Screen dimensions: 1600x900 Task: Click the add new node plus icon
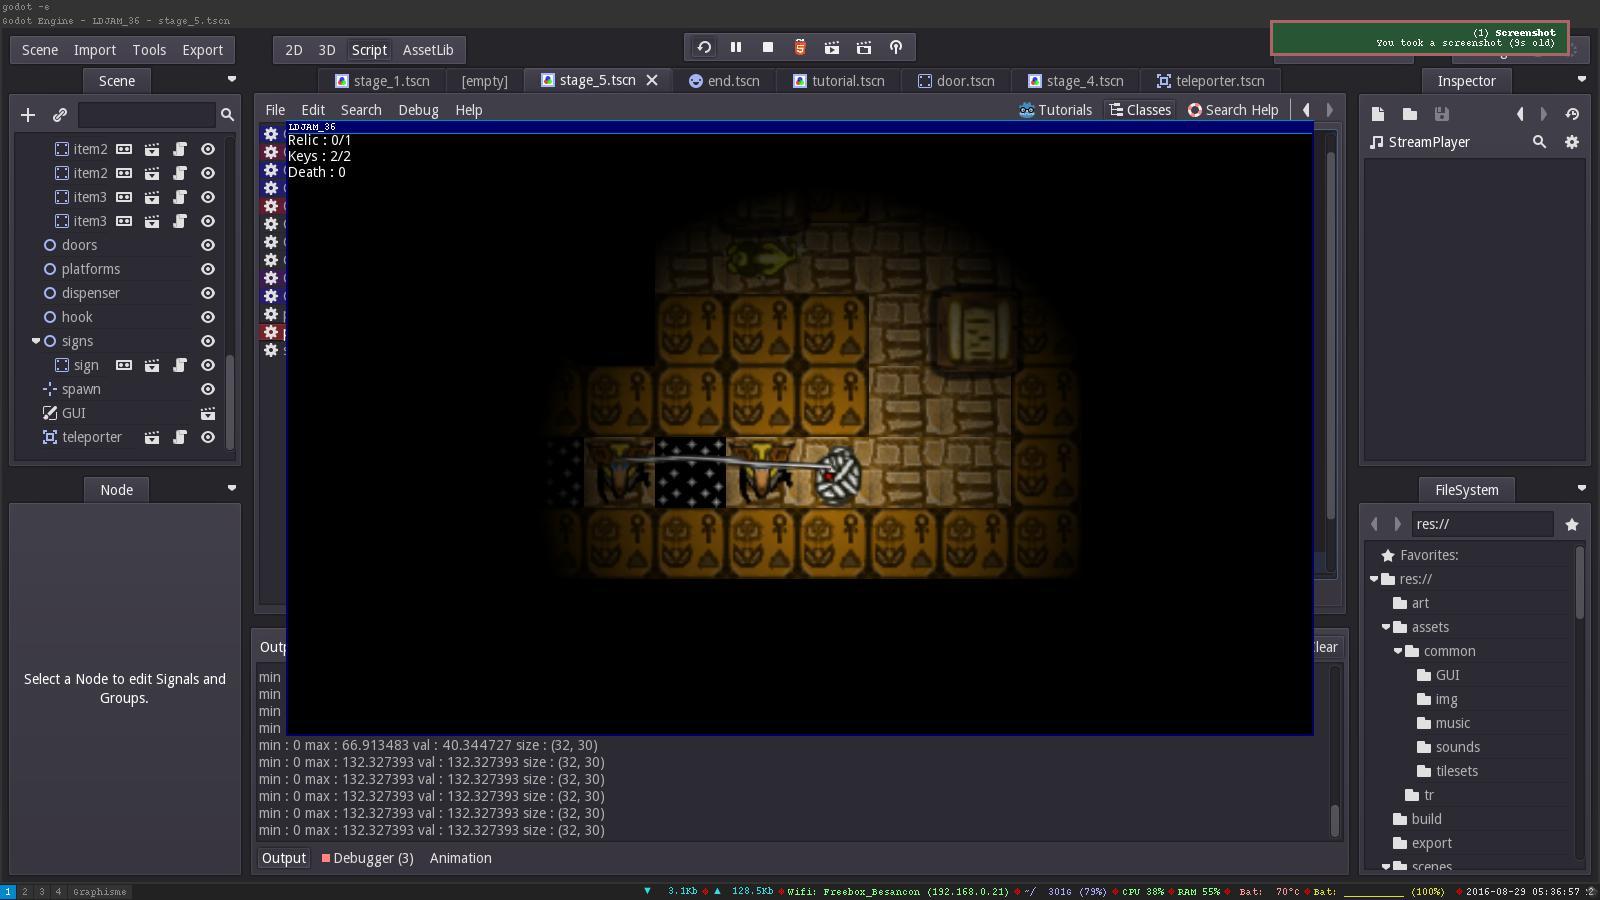[28, 115]
